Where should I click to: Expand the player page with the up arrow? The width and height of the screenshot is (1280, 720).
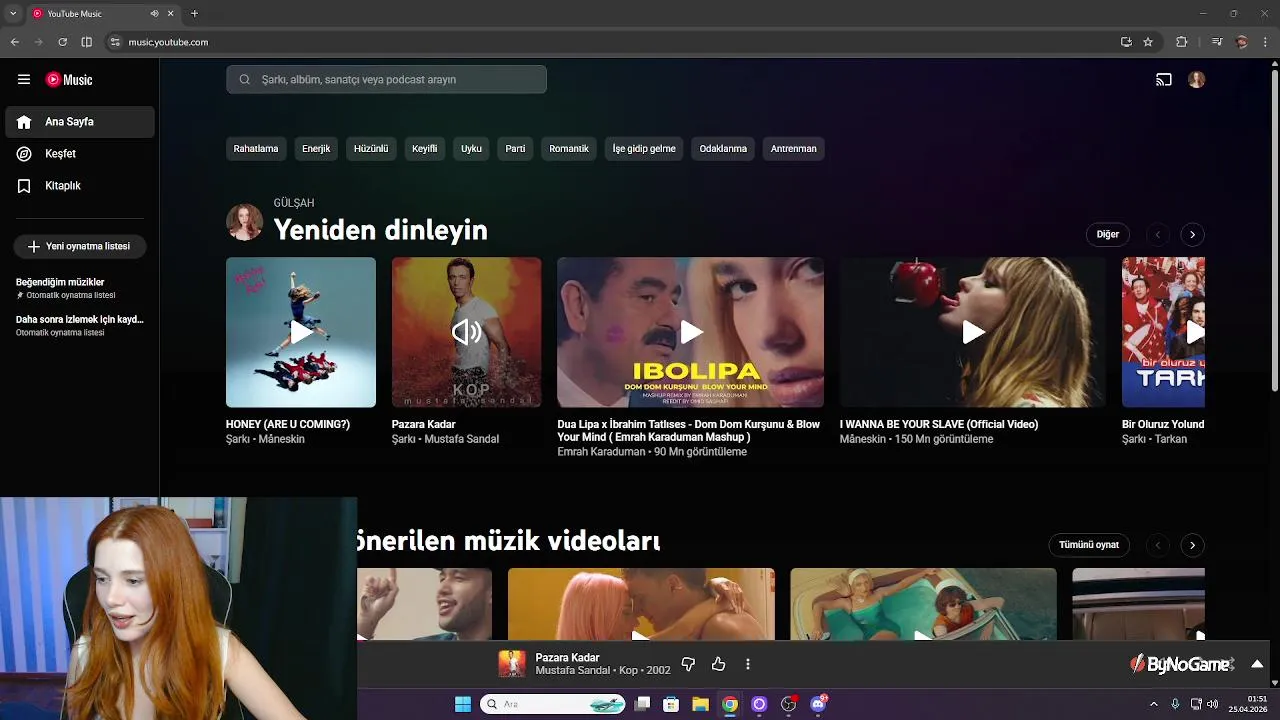coord(1257,664)
